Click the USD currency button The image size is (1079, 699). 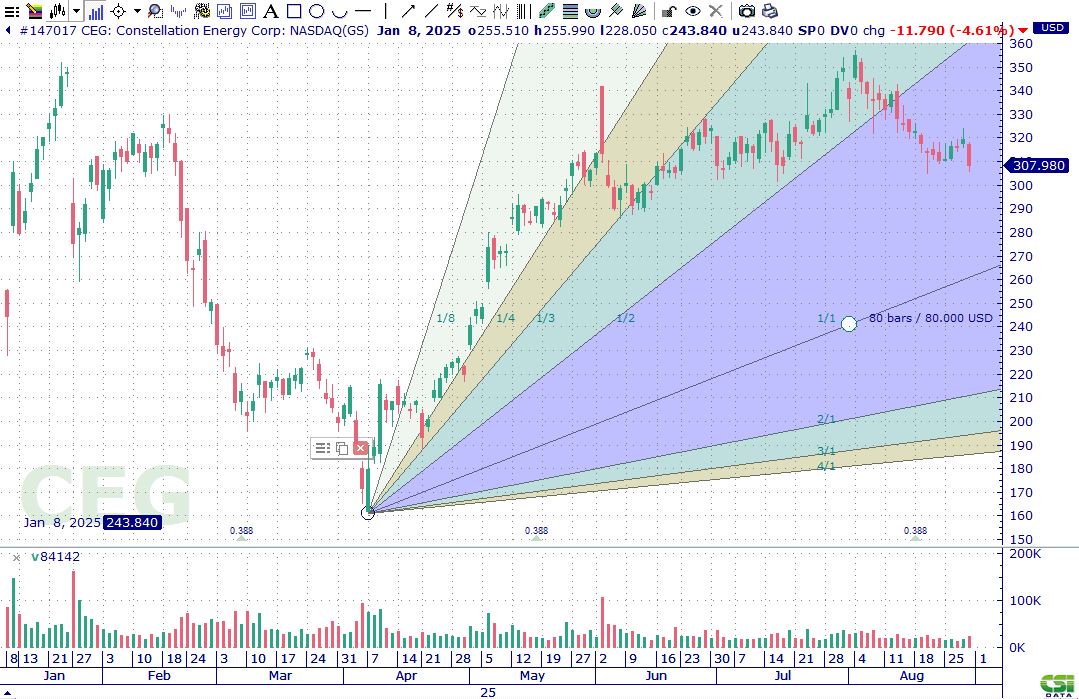(x=1052, y=28)
